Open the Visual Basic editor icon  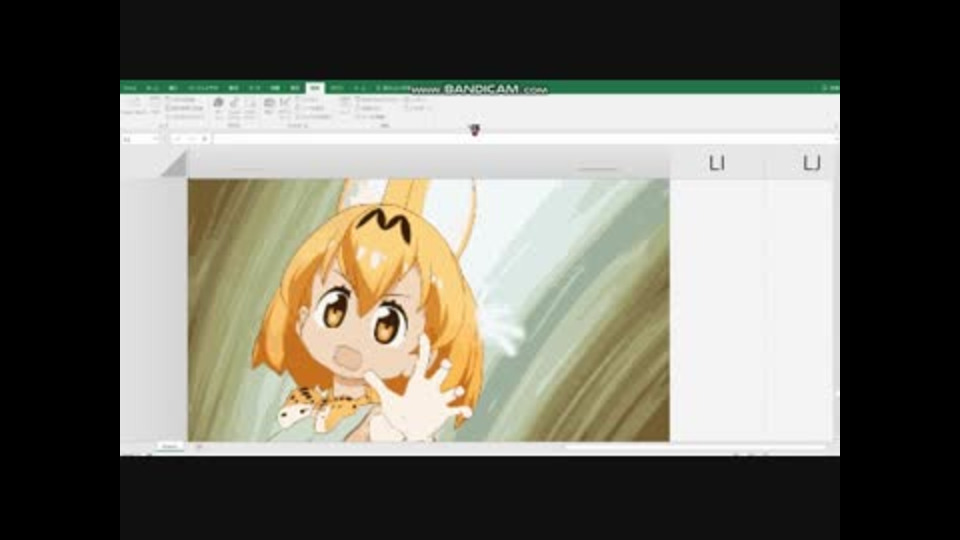point(133,105)
